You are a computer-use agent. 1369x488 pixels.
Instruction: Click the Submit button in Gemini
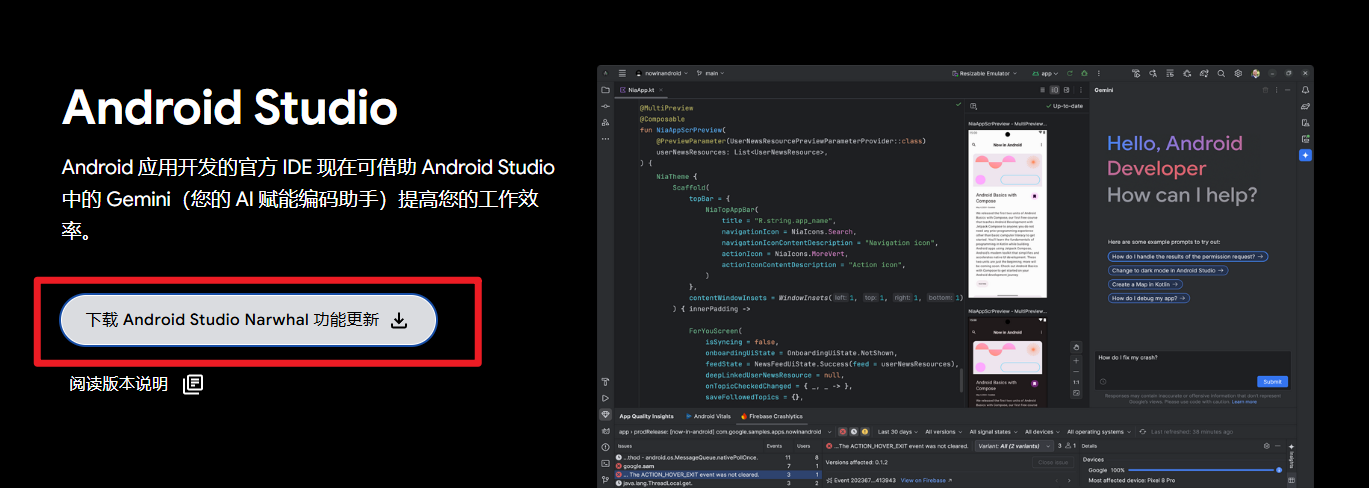coord(1272,382)
